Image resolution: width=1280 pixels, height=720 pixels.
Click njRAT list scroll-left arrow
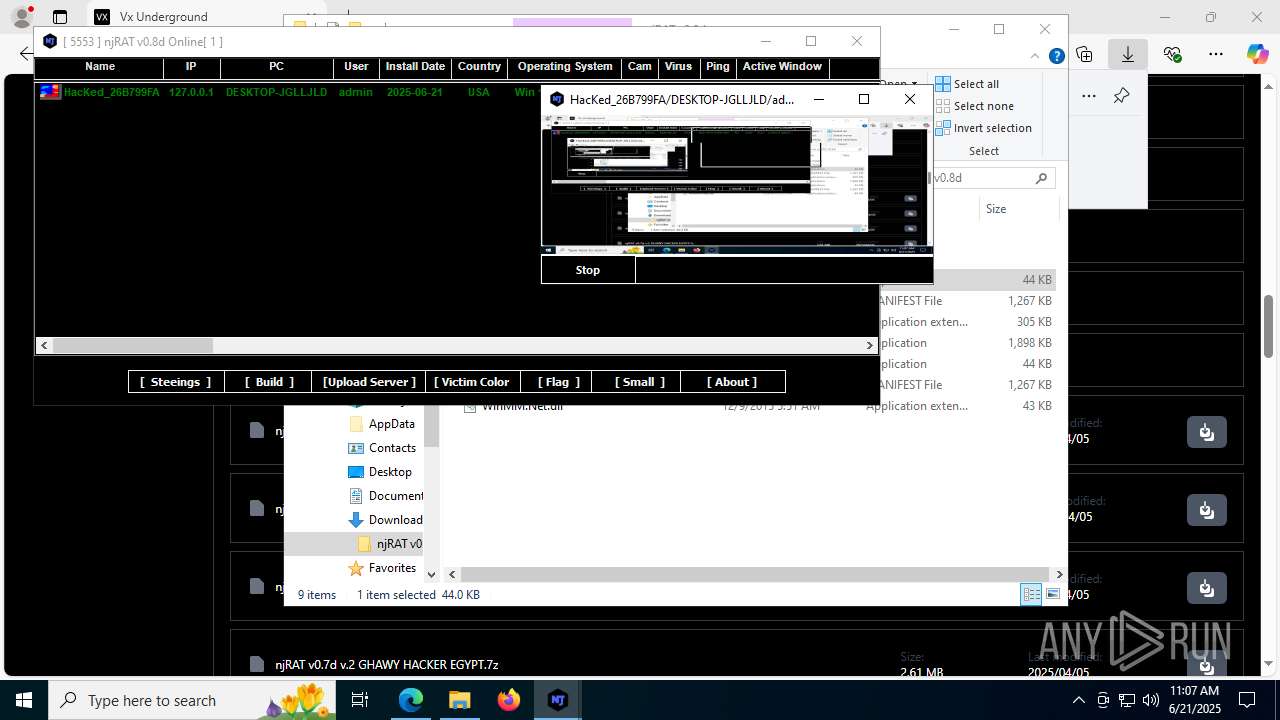pos(44,345)
